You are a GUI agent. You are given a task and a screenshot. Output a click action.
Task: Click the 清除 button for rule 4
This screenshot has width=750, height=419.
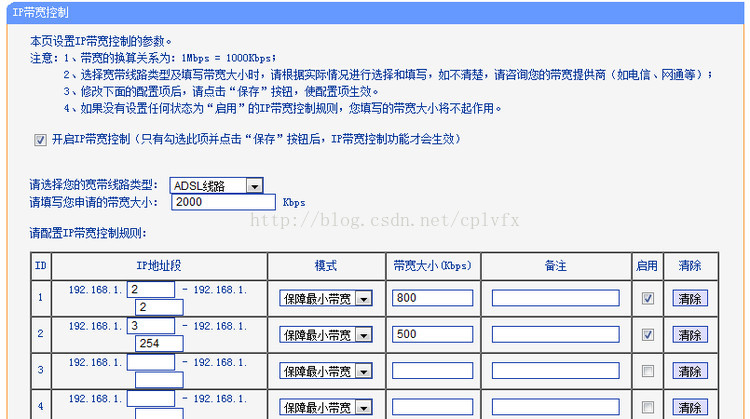tap(690, 408)
